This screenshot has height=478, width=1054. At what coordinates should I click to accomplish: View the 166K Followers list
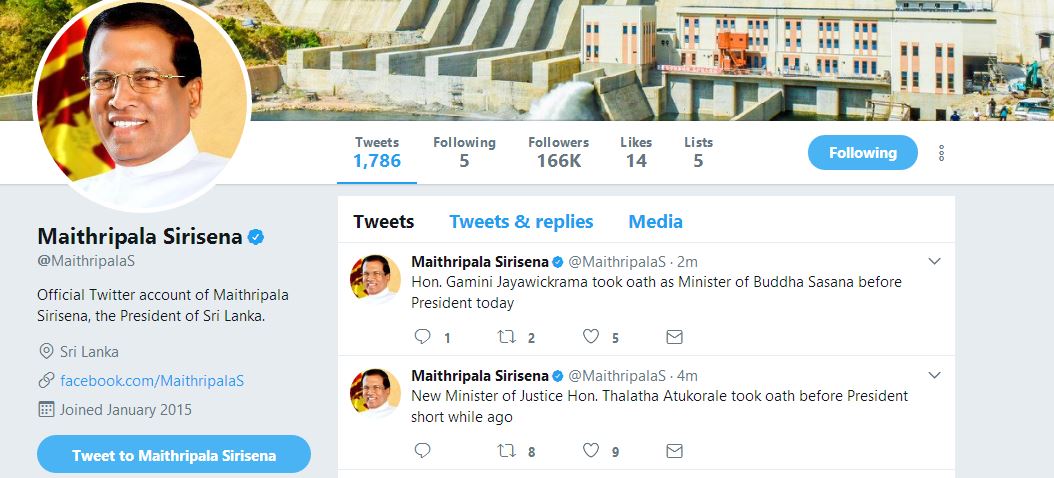pos(558,152)
